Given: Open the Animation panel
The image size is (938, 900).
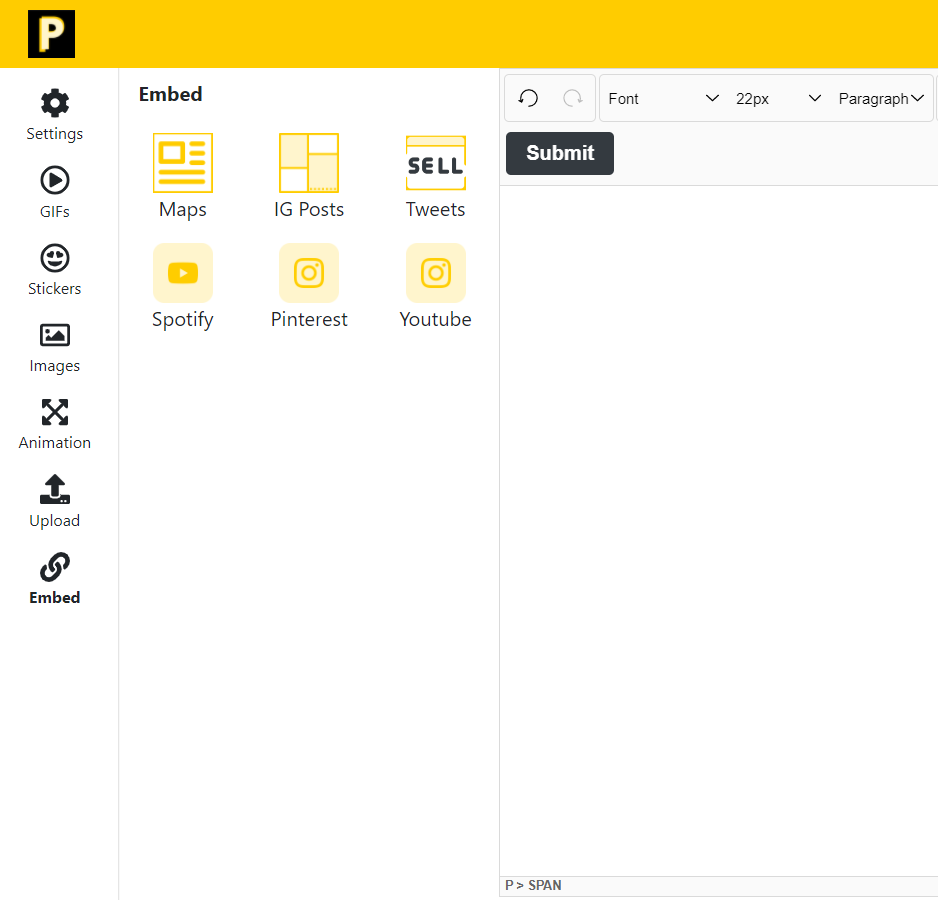Looking at the screenshot, I should pos(54,425).
